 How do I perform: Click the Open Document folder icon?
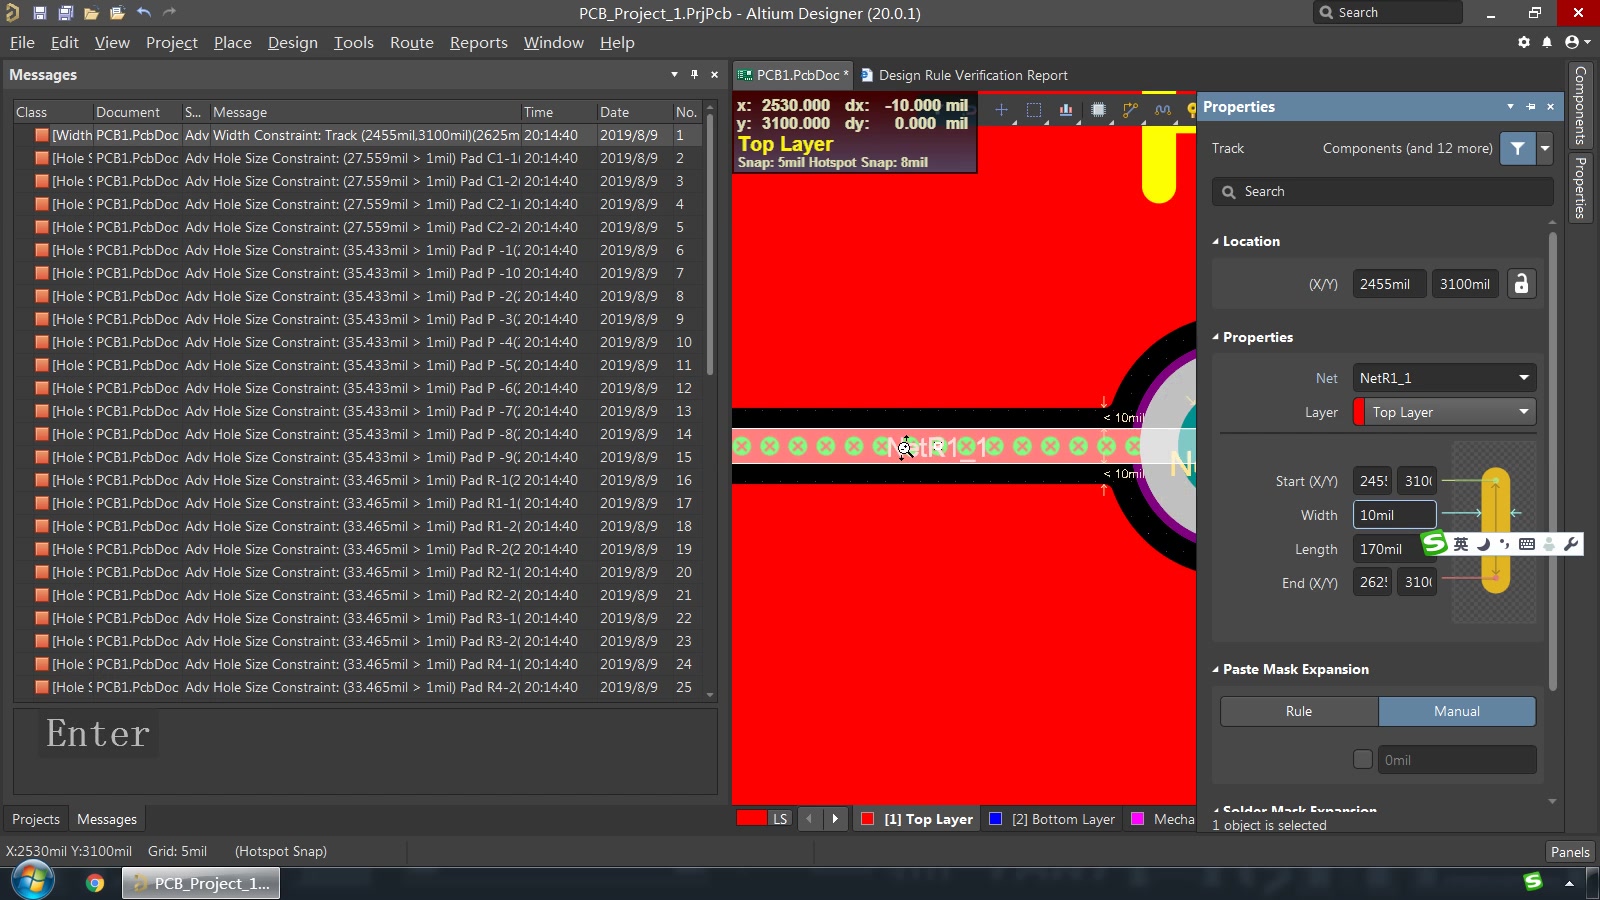[91, 13]
